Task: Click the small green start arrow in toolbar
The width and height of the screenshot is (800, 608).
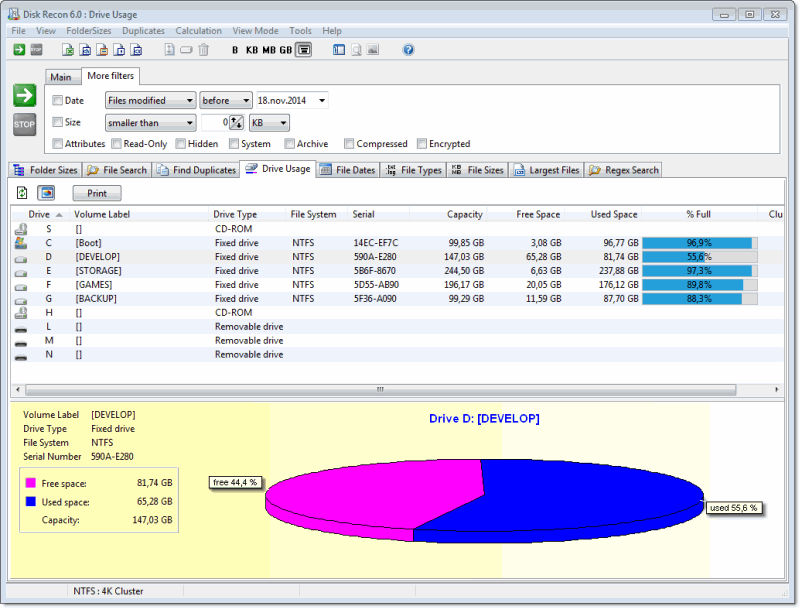Action: [x=19, y=49]
